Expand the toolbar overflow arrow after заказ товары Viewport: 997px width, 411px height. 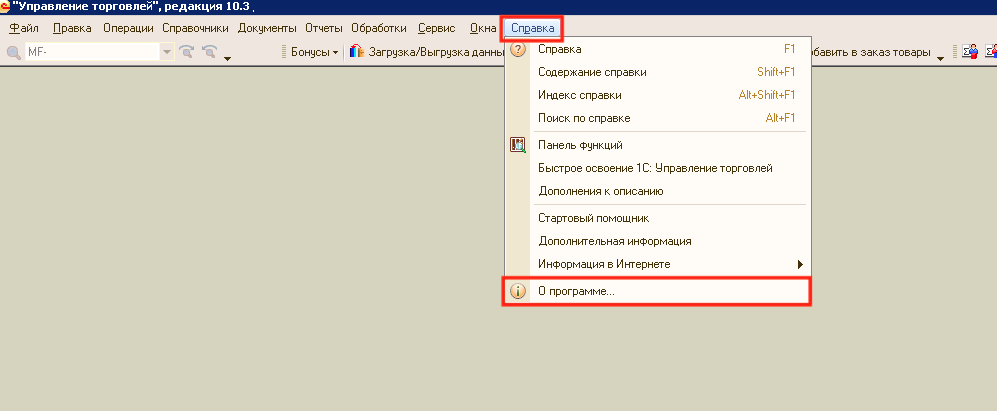[x=941, y=59]
